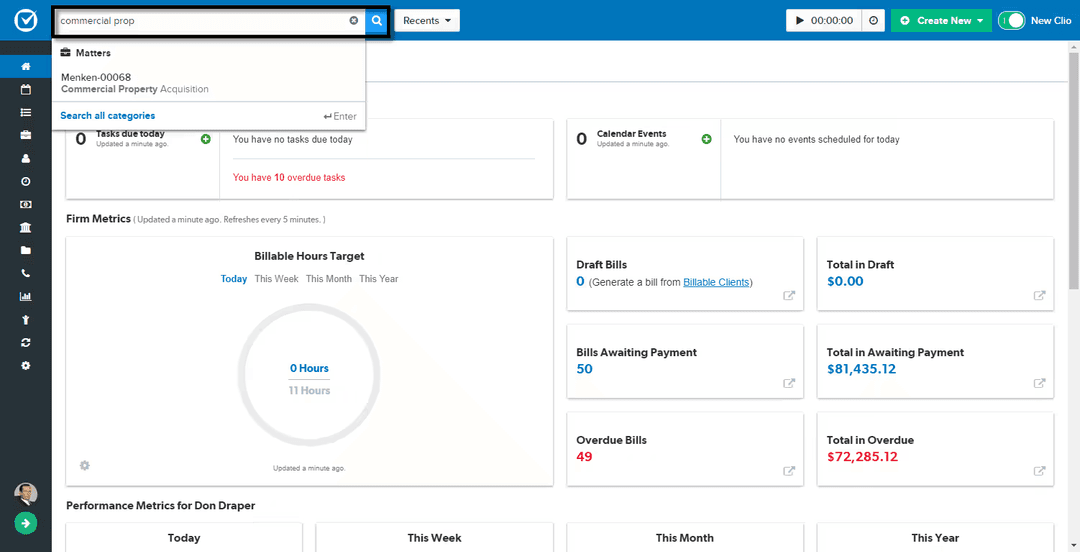Open Draft Bills external link icon
The width and height of the screenshot is (1080, 552).
tap(789, 296)
